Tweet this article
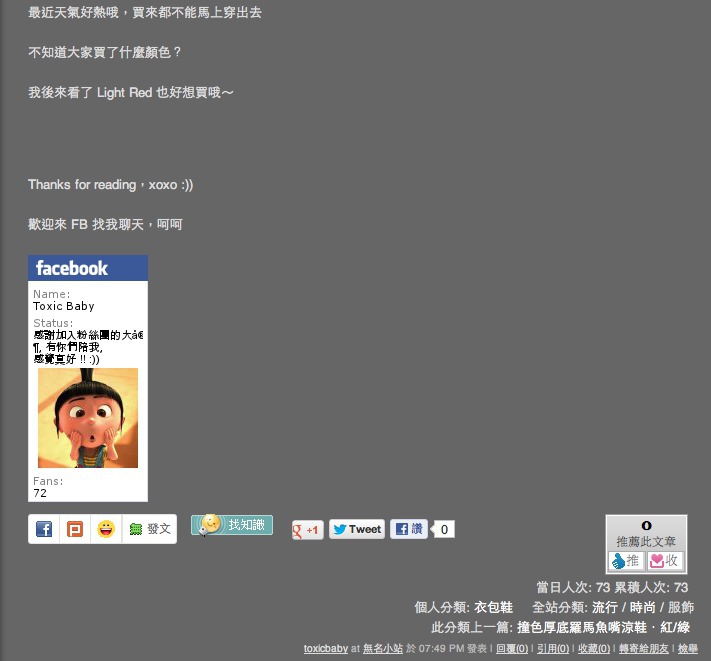 [357, 529]
